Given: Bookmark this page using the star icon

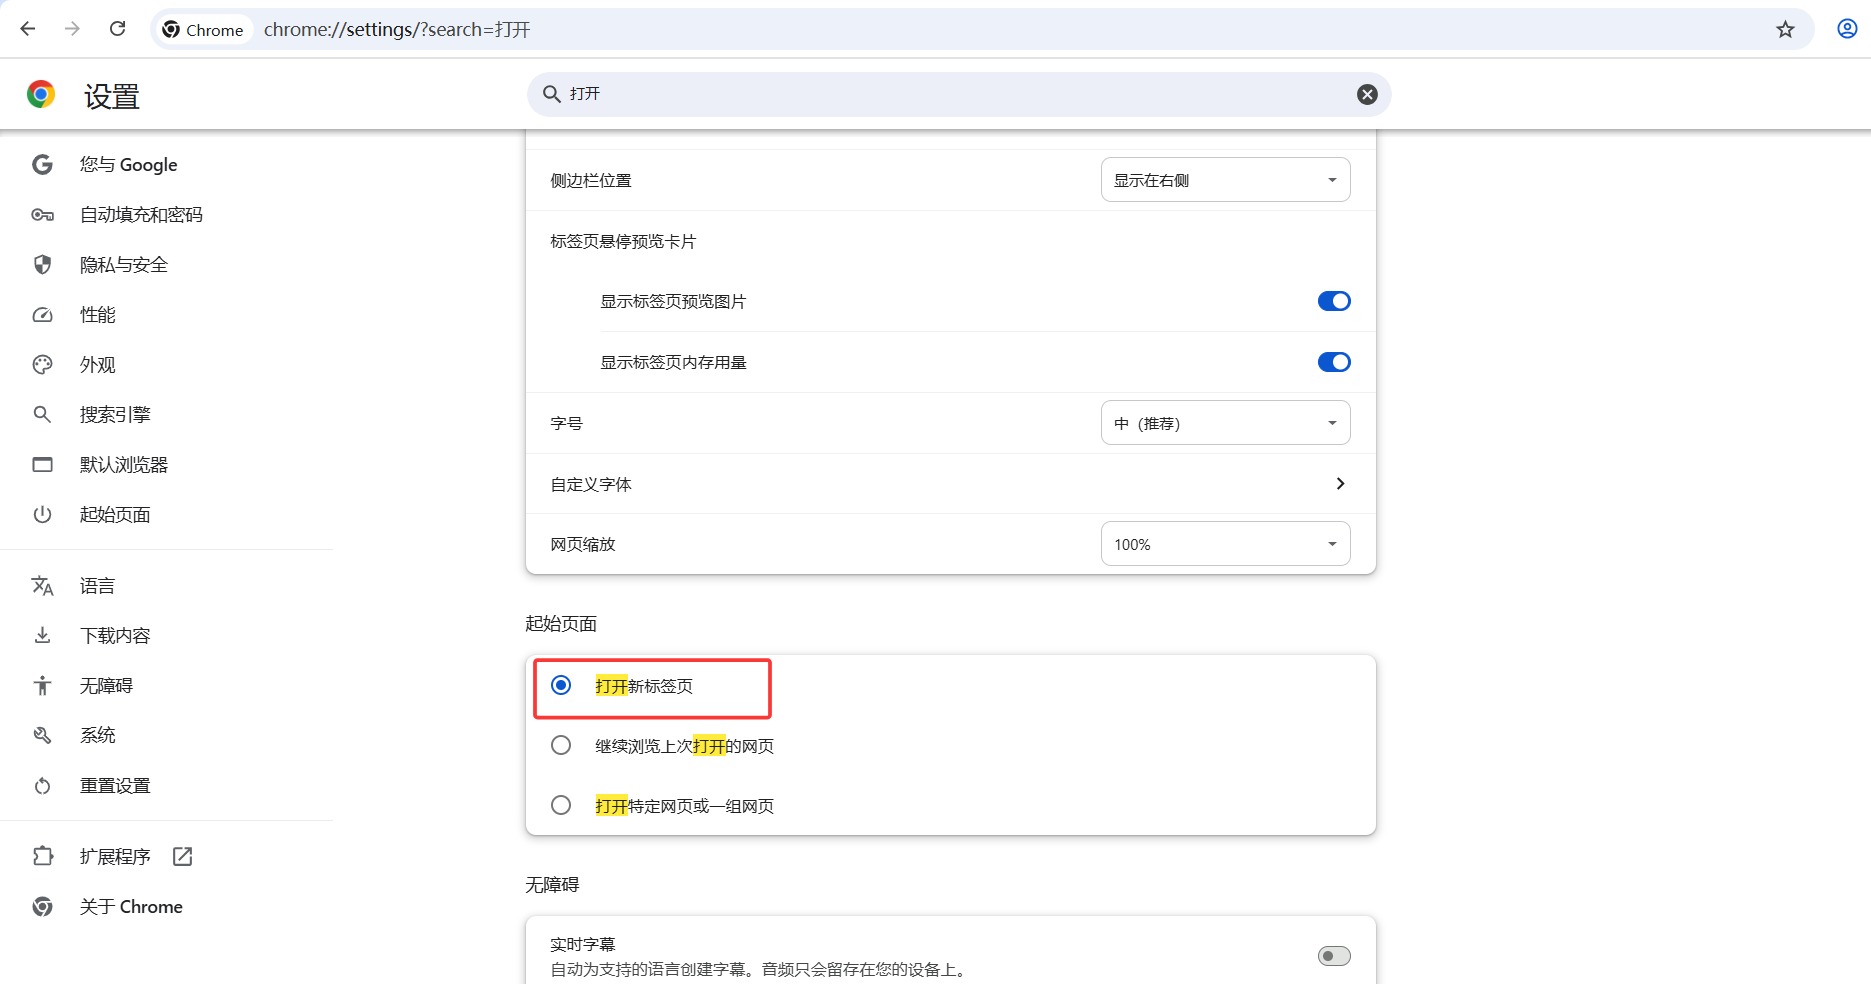Looking at the screenshot, I should click(1785, 29).
